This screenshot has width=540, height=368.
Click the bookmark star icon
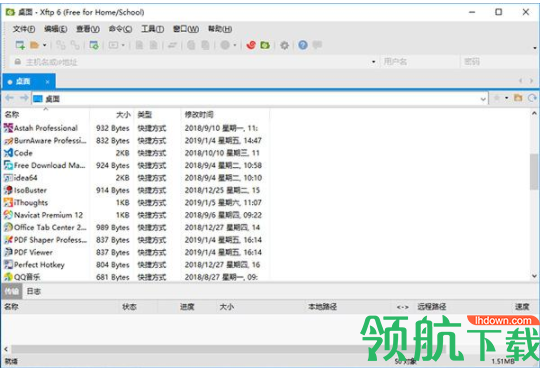[497, 98]
